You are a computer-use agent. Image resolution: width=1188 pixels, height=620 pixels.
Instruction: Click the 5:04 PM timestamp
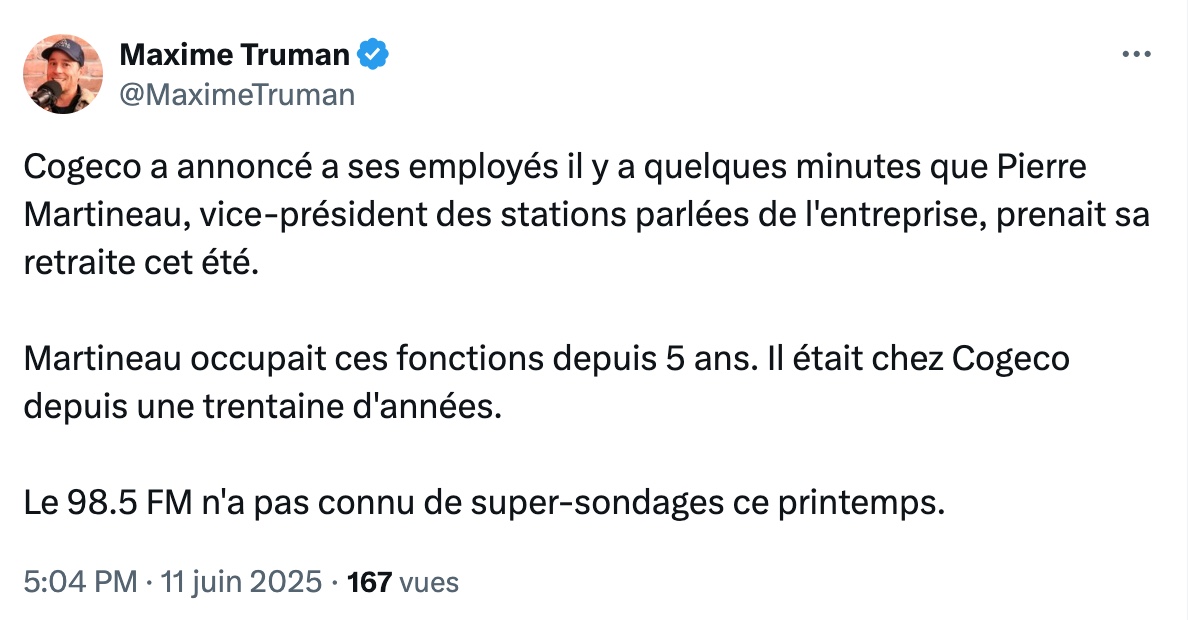tap(80, 582)
